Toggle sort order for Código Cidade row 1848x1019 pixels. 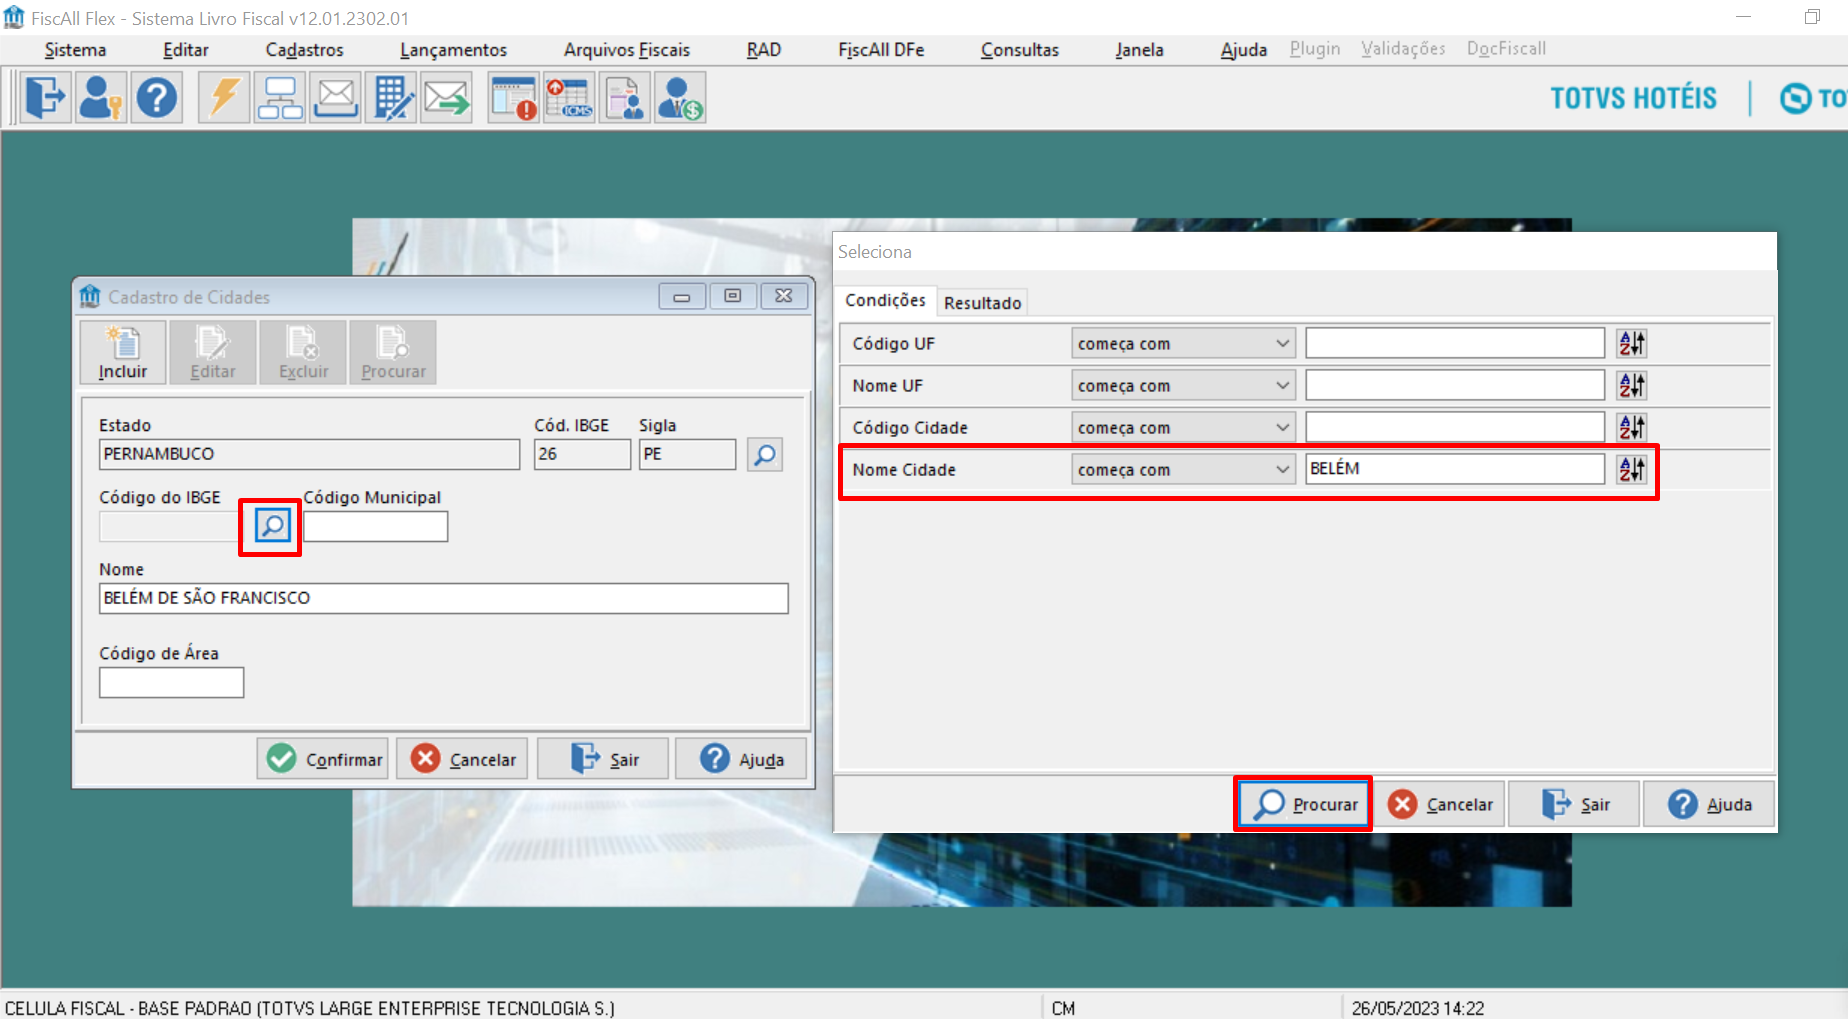coord(1632,427)
